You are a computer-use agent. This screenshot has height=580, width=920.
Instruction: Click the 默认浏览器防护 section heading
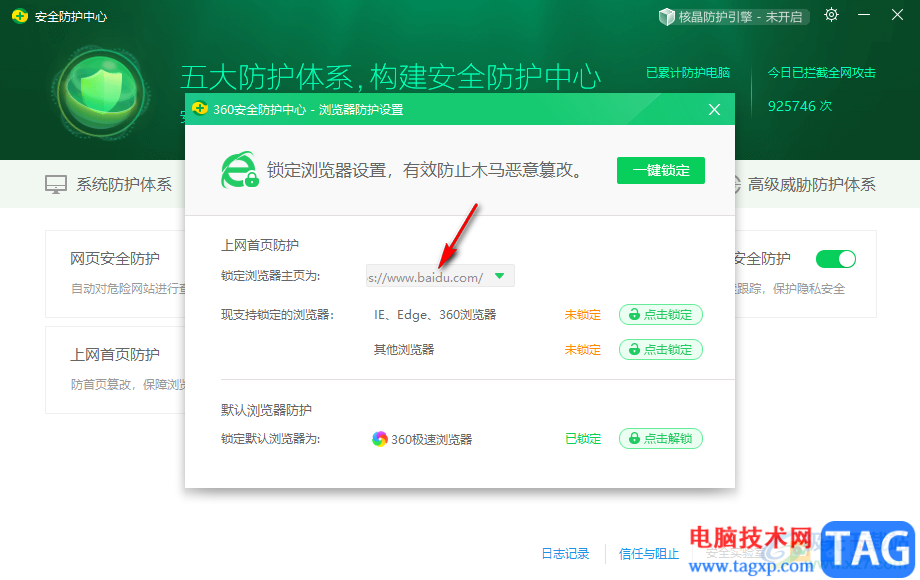coord(266,410)
